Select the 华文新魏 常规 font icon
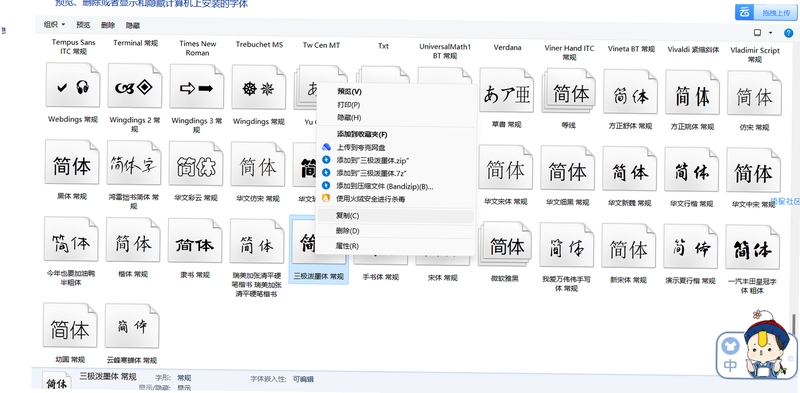The image size is (800, 393). point(630,170)
